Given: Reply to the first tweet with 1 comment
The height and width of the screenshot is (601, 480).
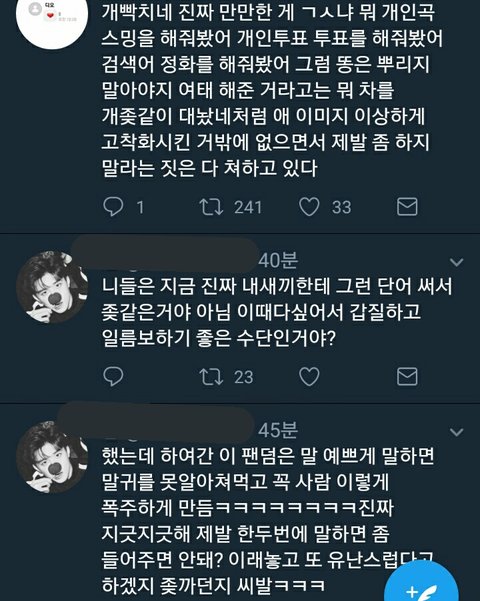Looking at the screenshot, I should pyautogui.click(x=113, y=207).
